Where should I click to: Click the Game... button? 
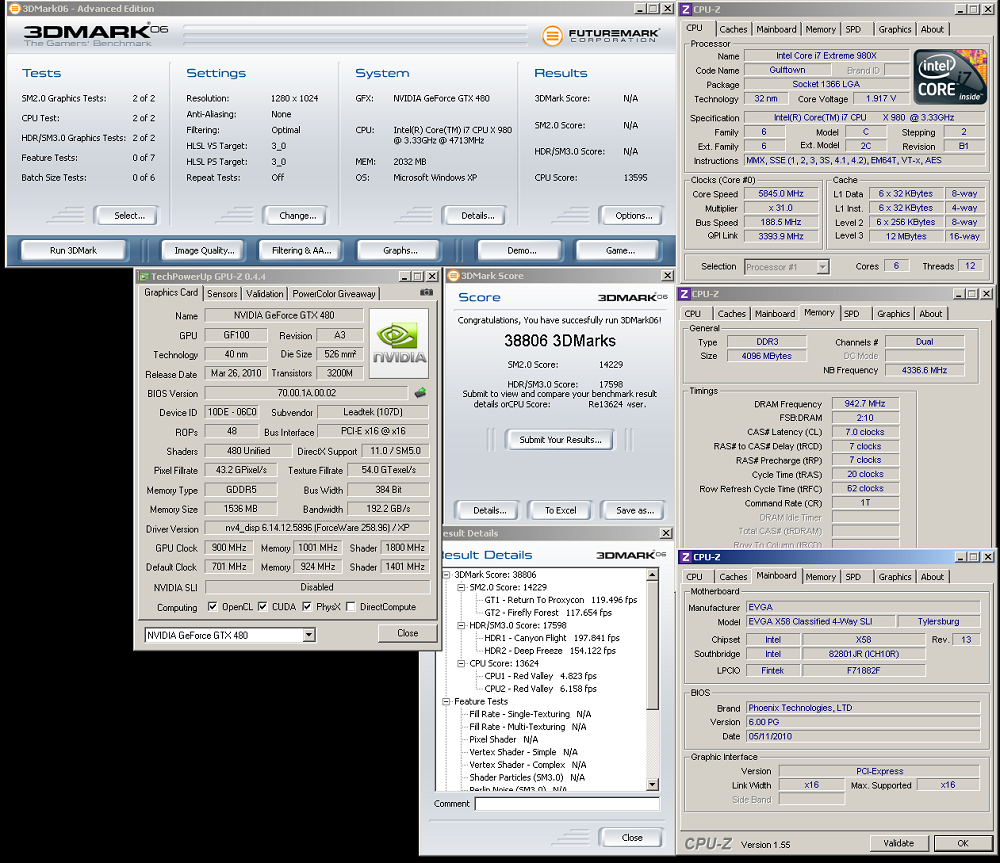coord(619,251)
